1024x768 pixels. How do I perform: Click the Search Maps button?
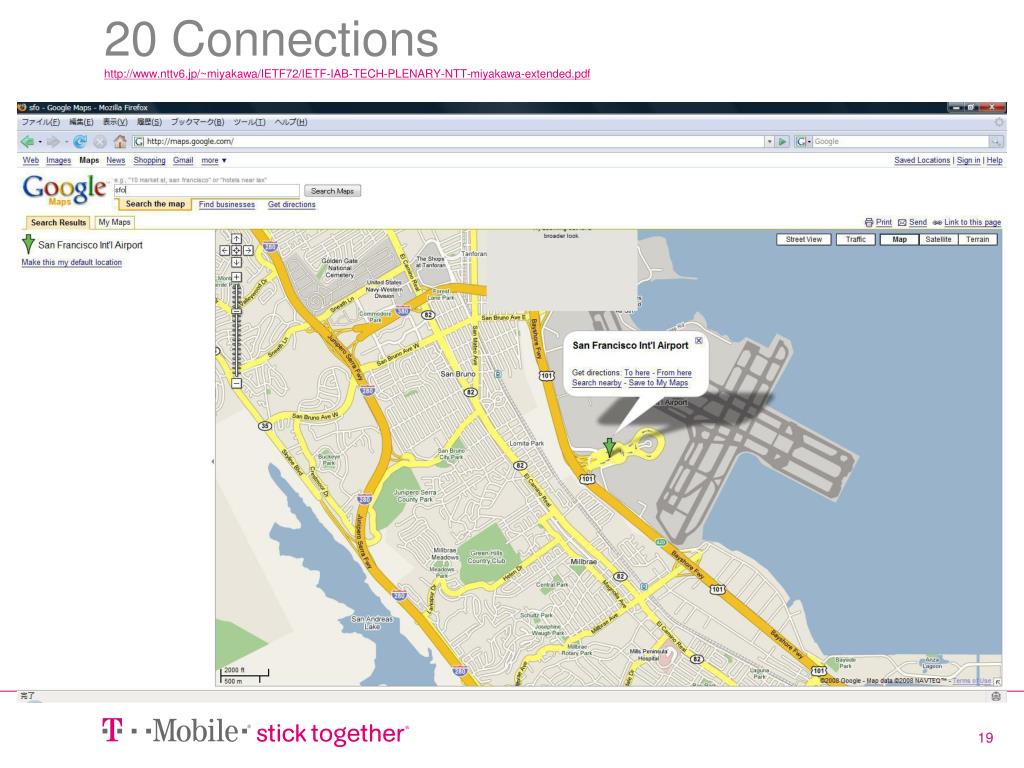point(332,191)
